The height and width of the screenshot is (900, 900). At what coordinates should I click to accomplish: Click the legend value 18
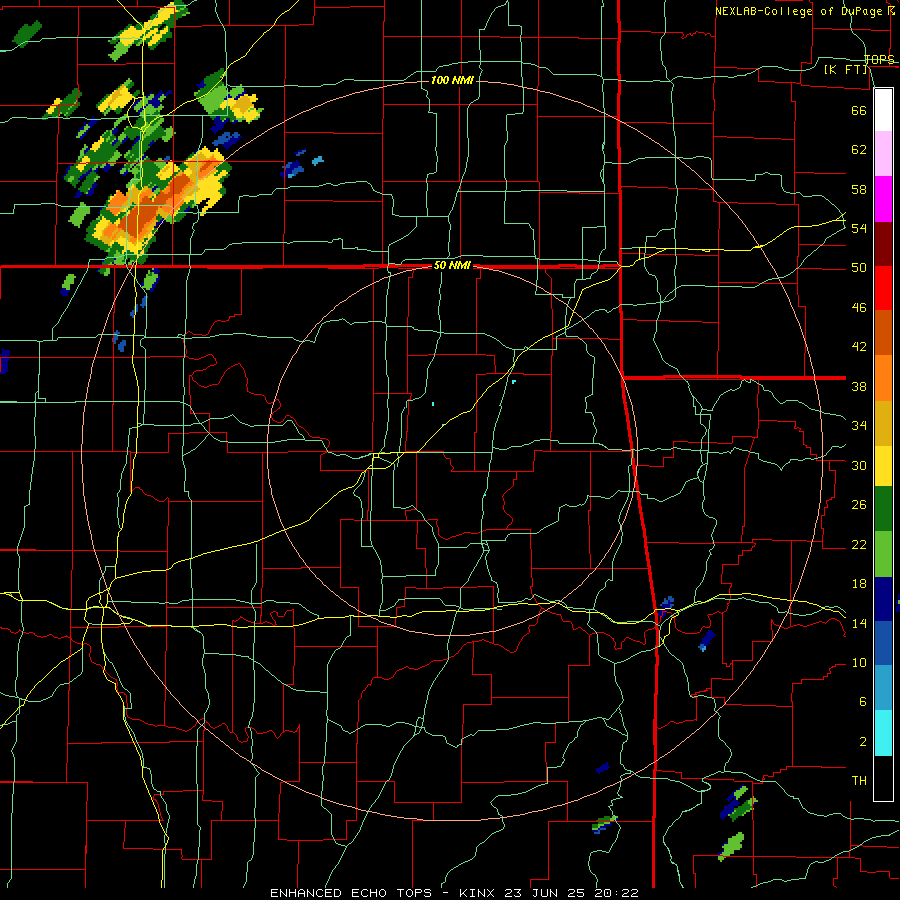(x=859, y=584)
